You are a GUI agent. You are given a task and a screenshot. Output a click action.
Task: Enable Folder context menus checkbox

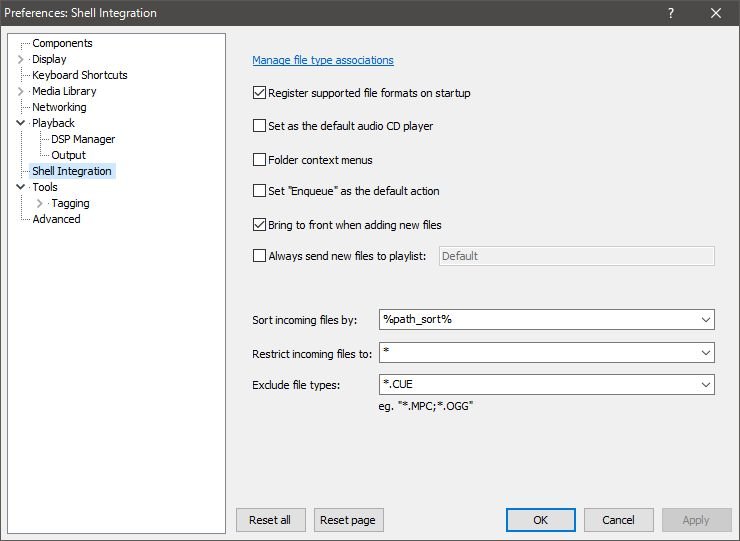coord(259,160)
